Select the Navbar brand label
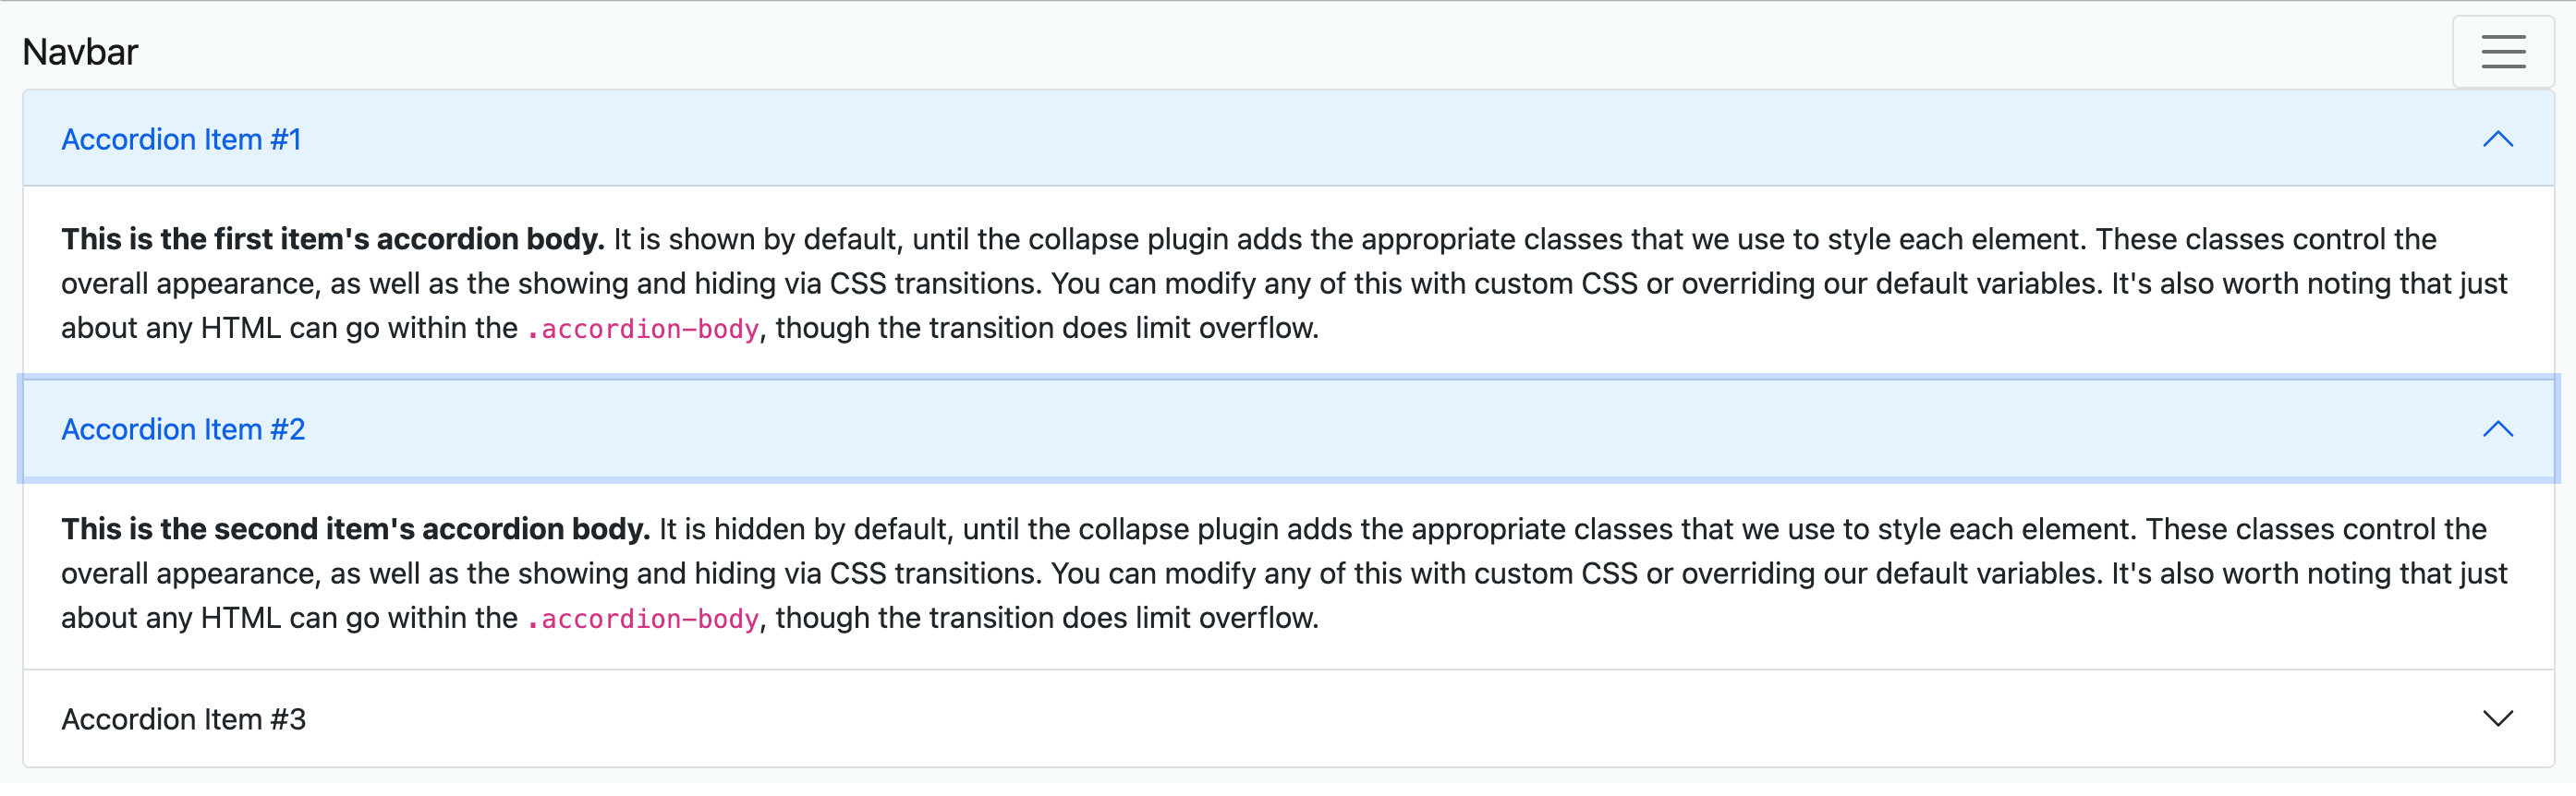2576x796 pixels. point(80,50)
